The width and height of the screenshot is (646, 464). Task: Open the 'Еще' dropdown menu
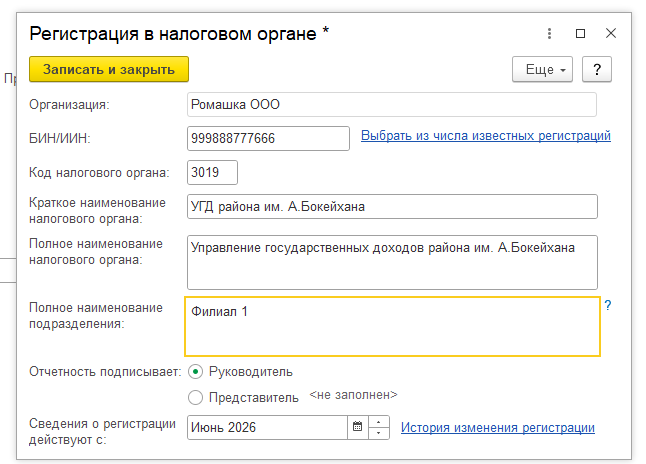542,69
